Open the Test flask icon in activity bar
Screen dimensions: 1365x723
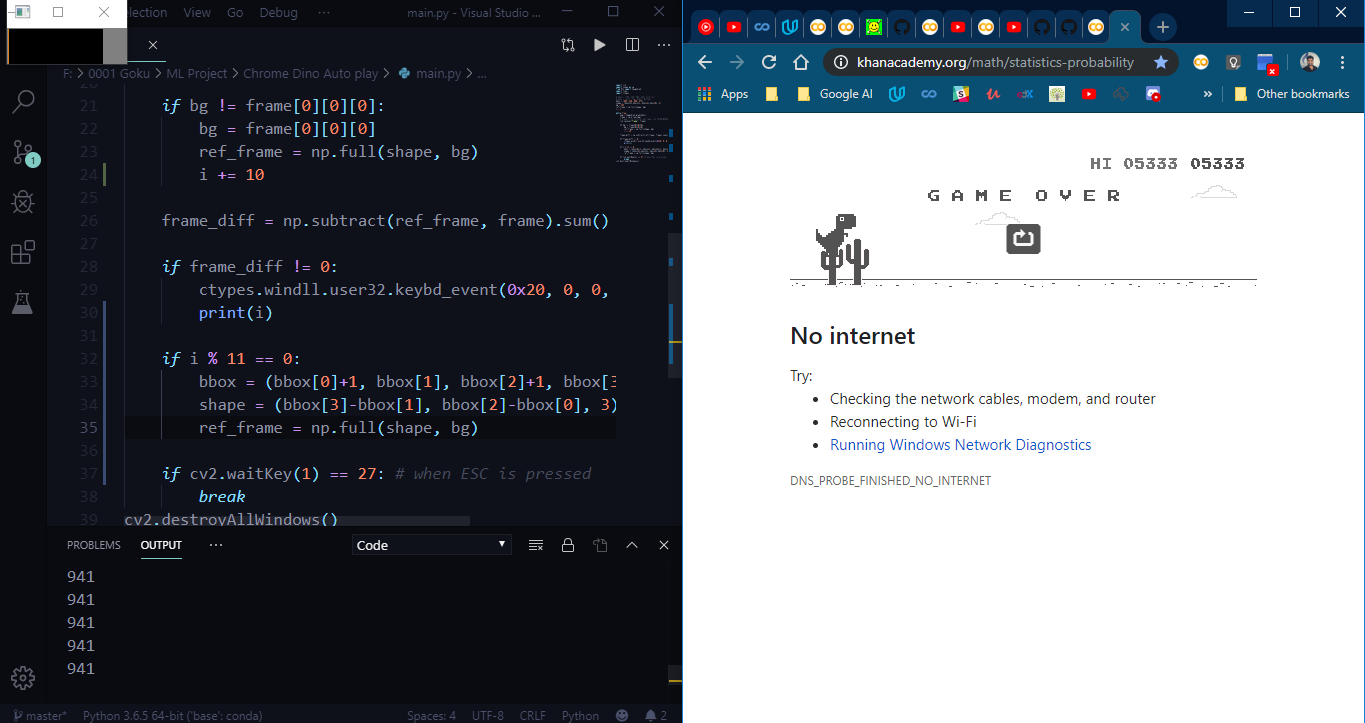tap(23, 301)
